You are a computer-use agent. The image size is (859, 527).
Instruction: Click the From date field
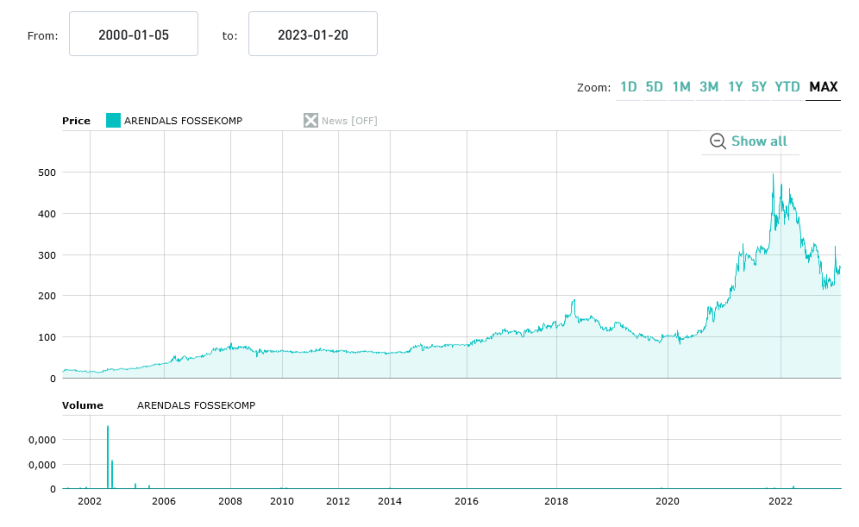click(x=133, y=35)
